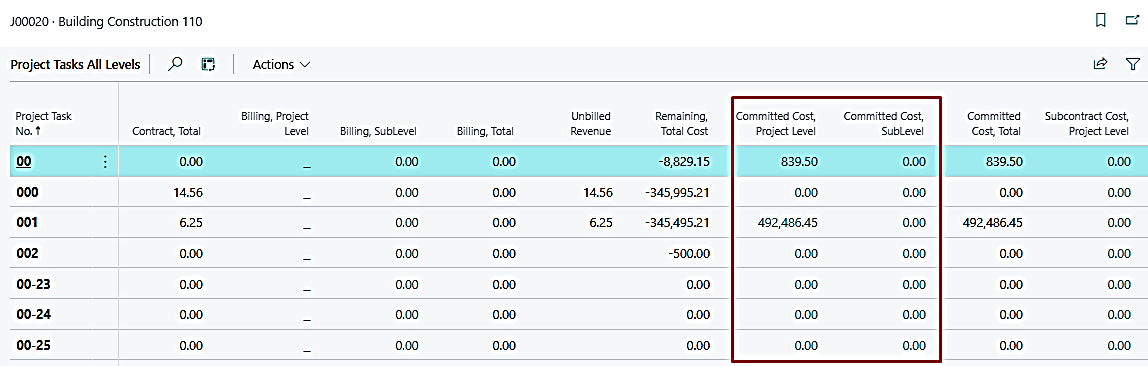
Task: Click the Contract, Total column header
Action: (x=166, y=131)
